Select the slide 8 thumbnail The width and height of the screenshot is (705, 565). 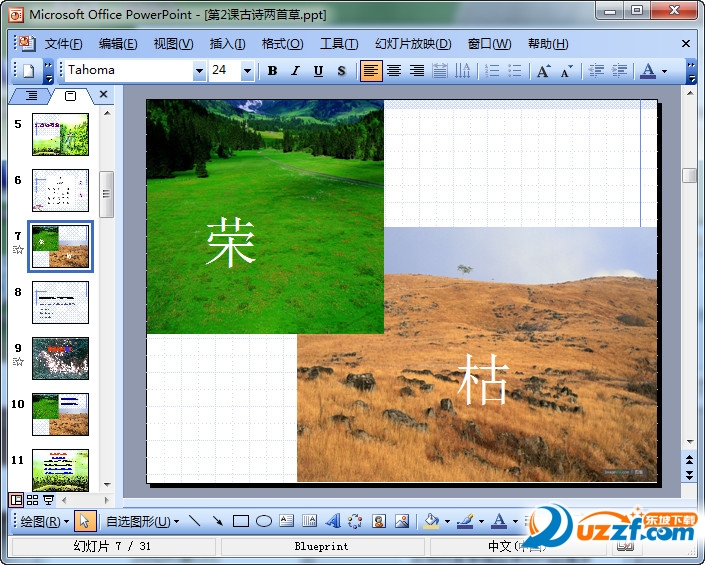point(60,303)
